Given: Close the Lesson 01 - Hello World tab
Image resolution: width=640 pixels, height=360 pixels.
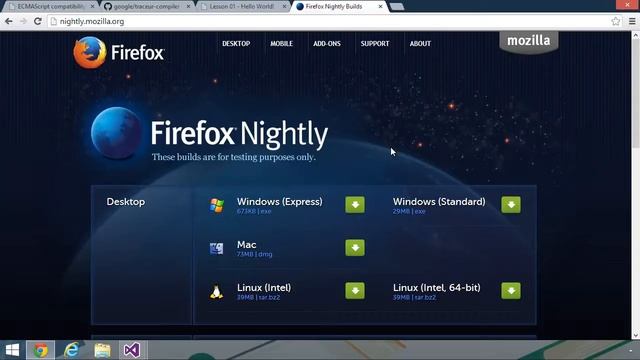Looking at the screenshot, I should pos(284,7).
